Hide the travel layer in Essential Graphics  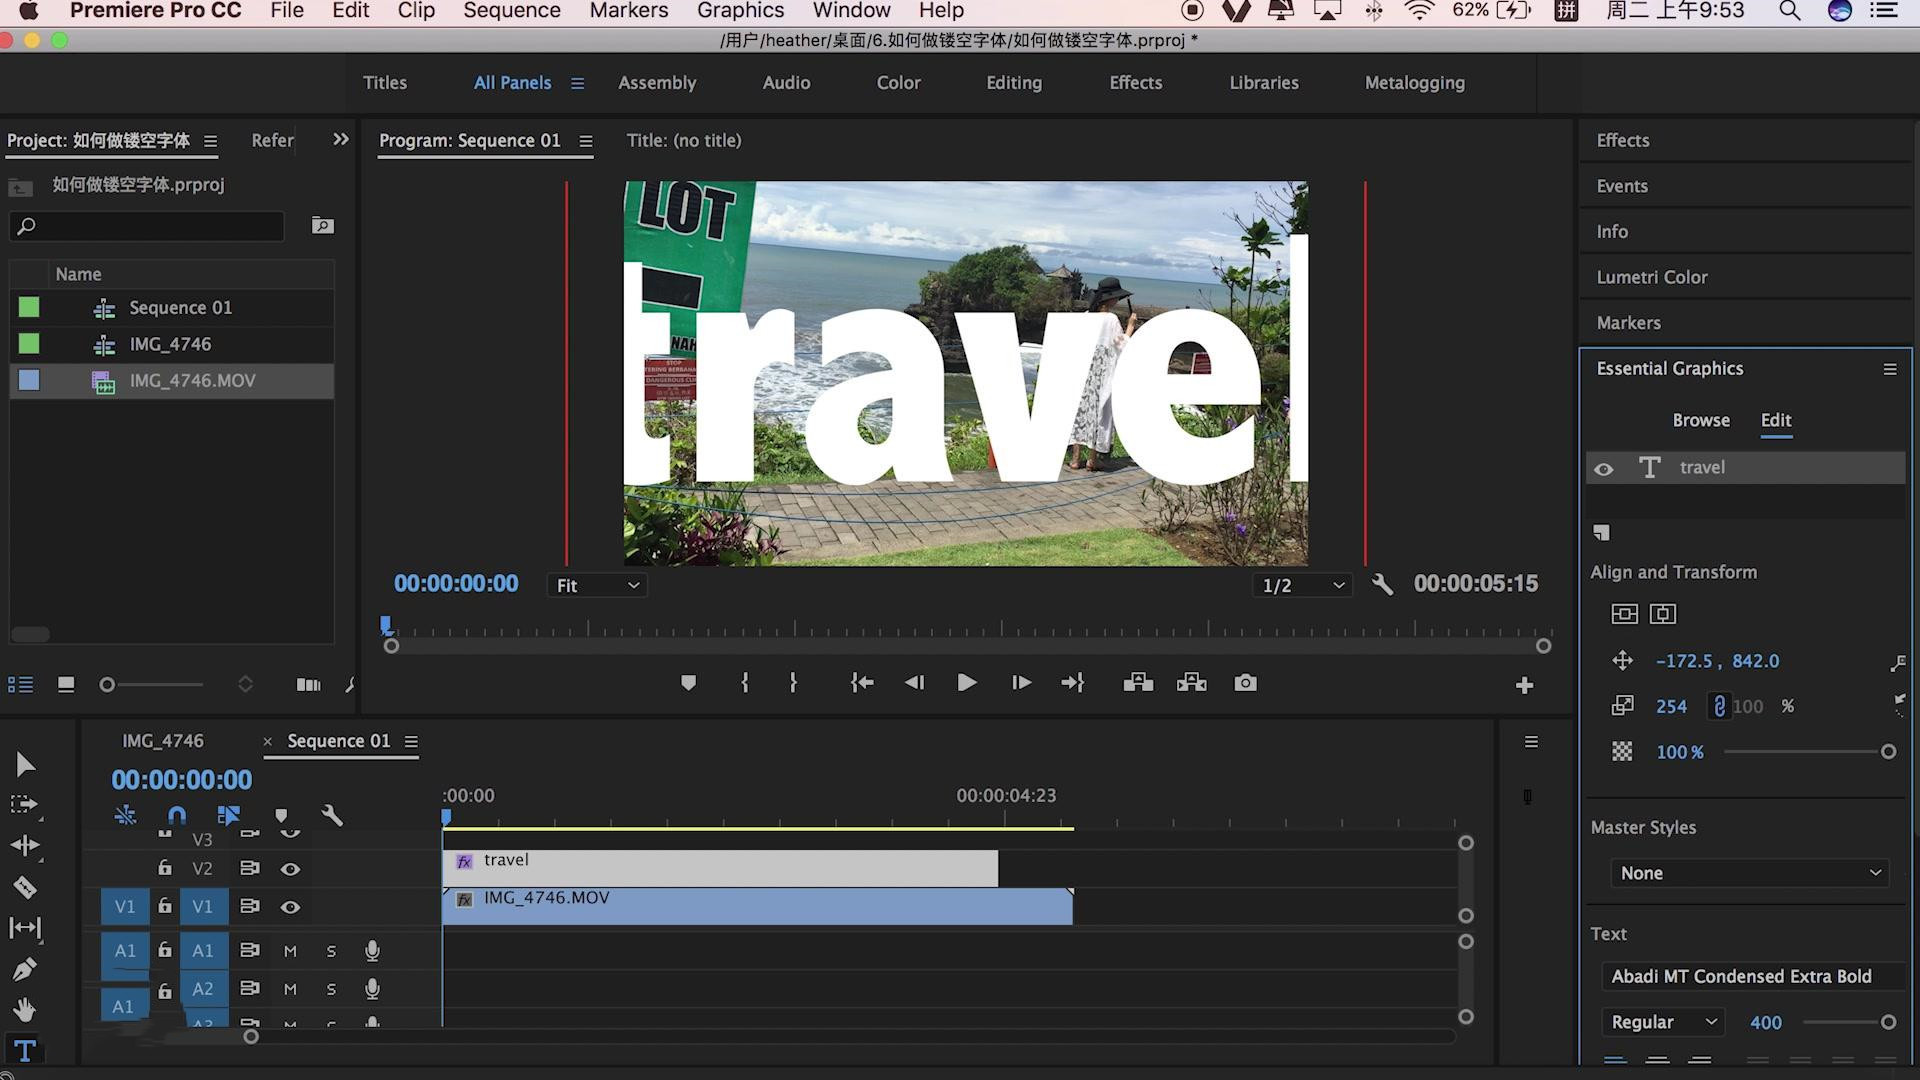[1604, 469]
